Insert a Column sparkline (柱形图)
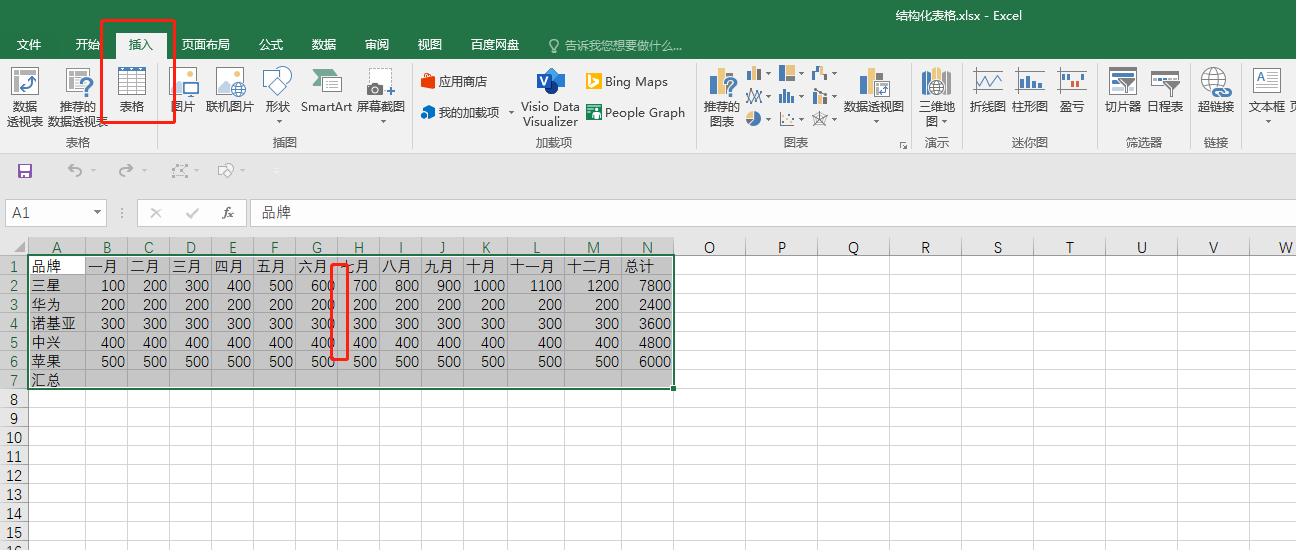The width and height of the screenshot is (1296, 550). pyautogui.click(x=1029, y=90)
